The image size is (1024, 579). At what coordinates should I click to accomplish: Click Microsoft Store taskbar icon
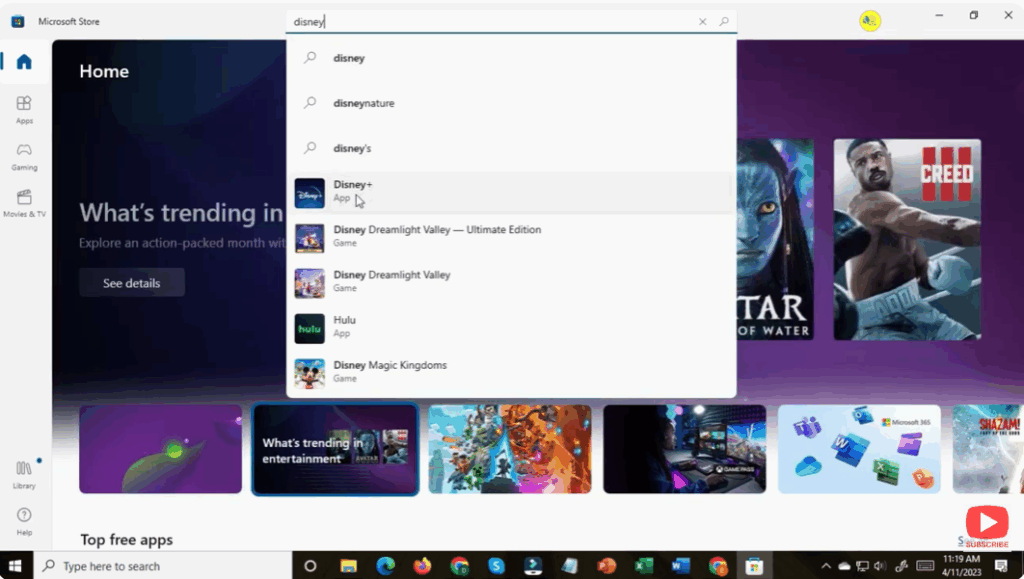tap(754, 566)
